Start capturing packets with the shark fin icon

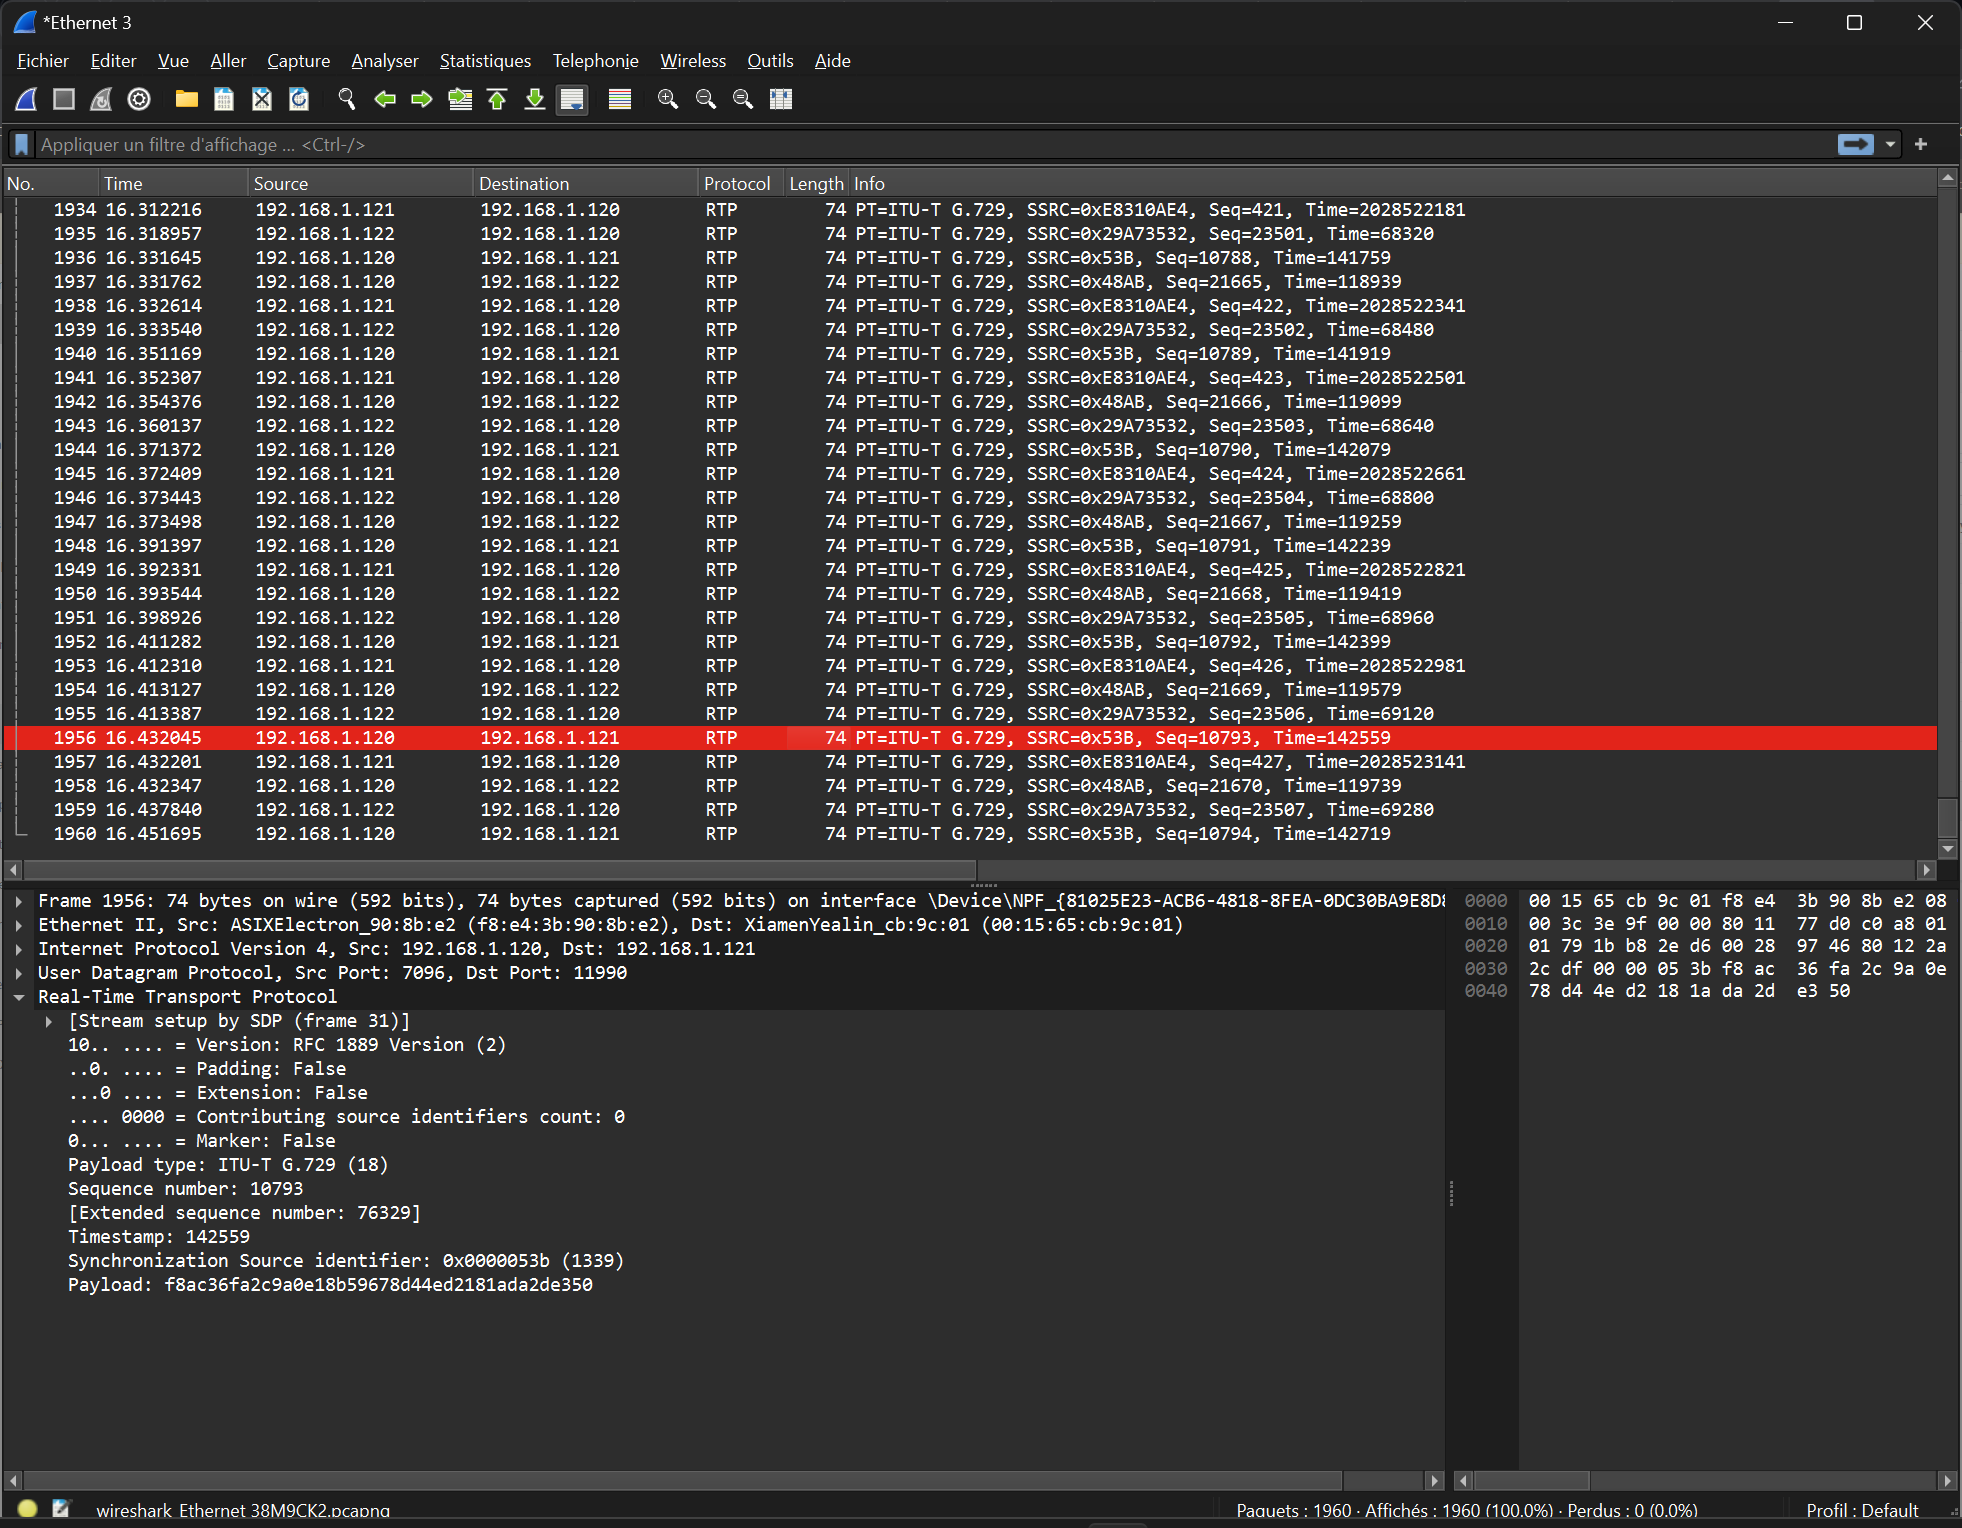(x=26, y=99)
